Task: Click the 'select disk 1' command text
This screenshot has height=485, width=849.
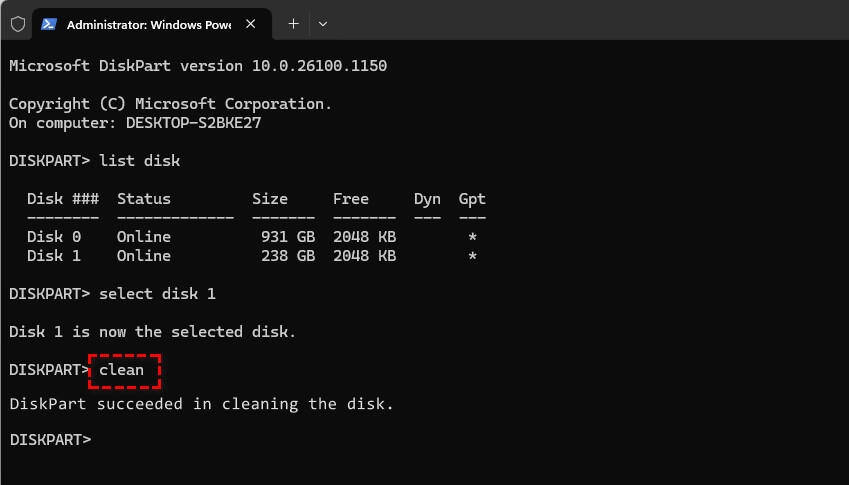Action: click(x=157, y=294)
